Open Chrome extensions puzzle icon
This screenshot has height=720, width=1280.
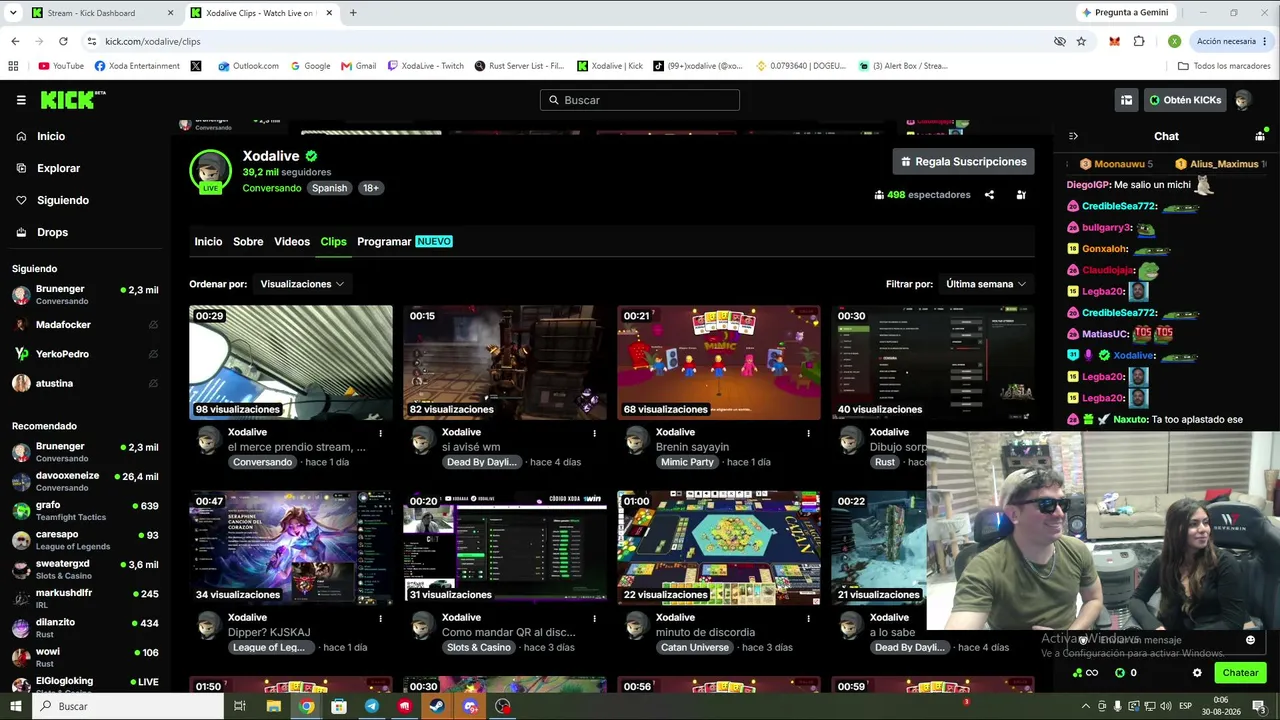tap(1139, 41)
